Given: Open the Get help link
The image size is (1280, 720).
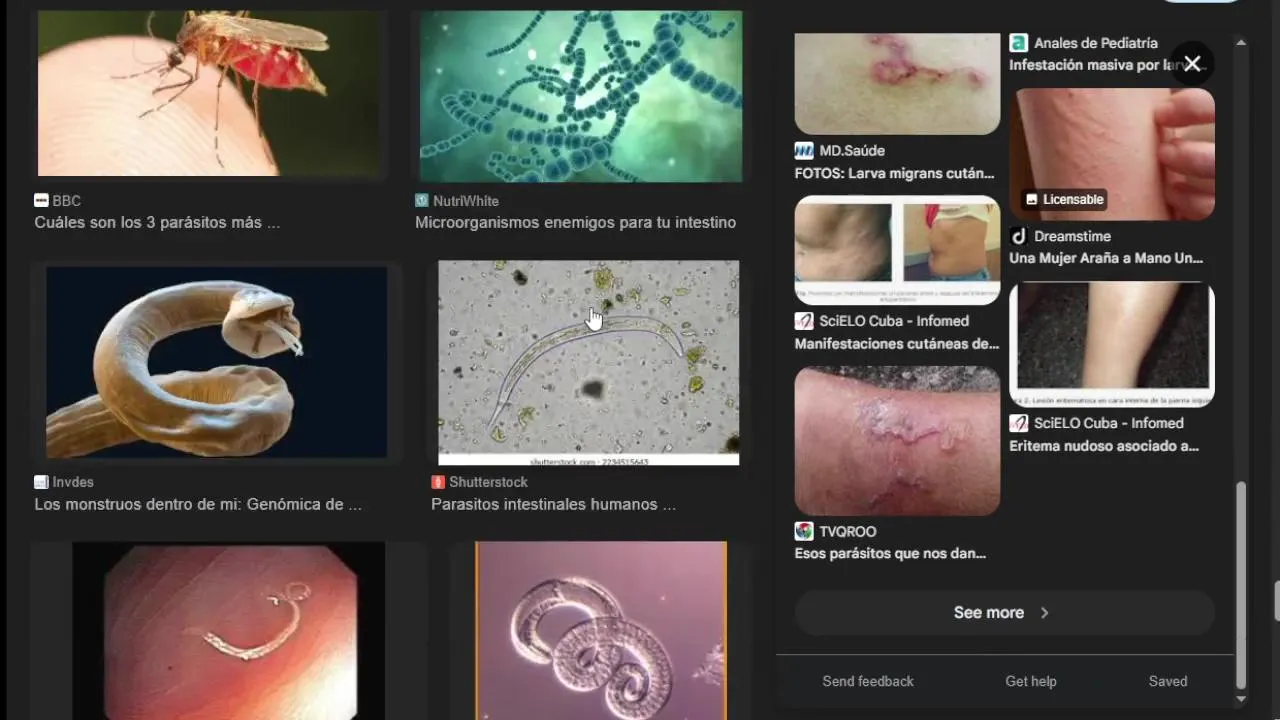Looking at the screenshot, I should pyautogui.click(x=1031, y=681).
